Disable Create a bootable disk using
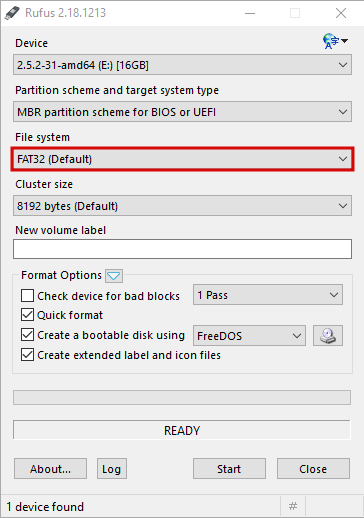Screen dimensions: 364x518 27,335
